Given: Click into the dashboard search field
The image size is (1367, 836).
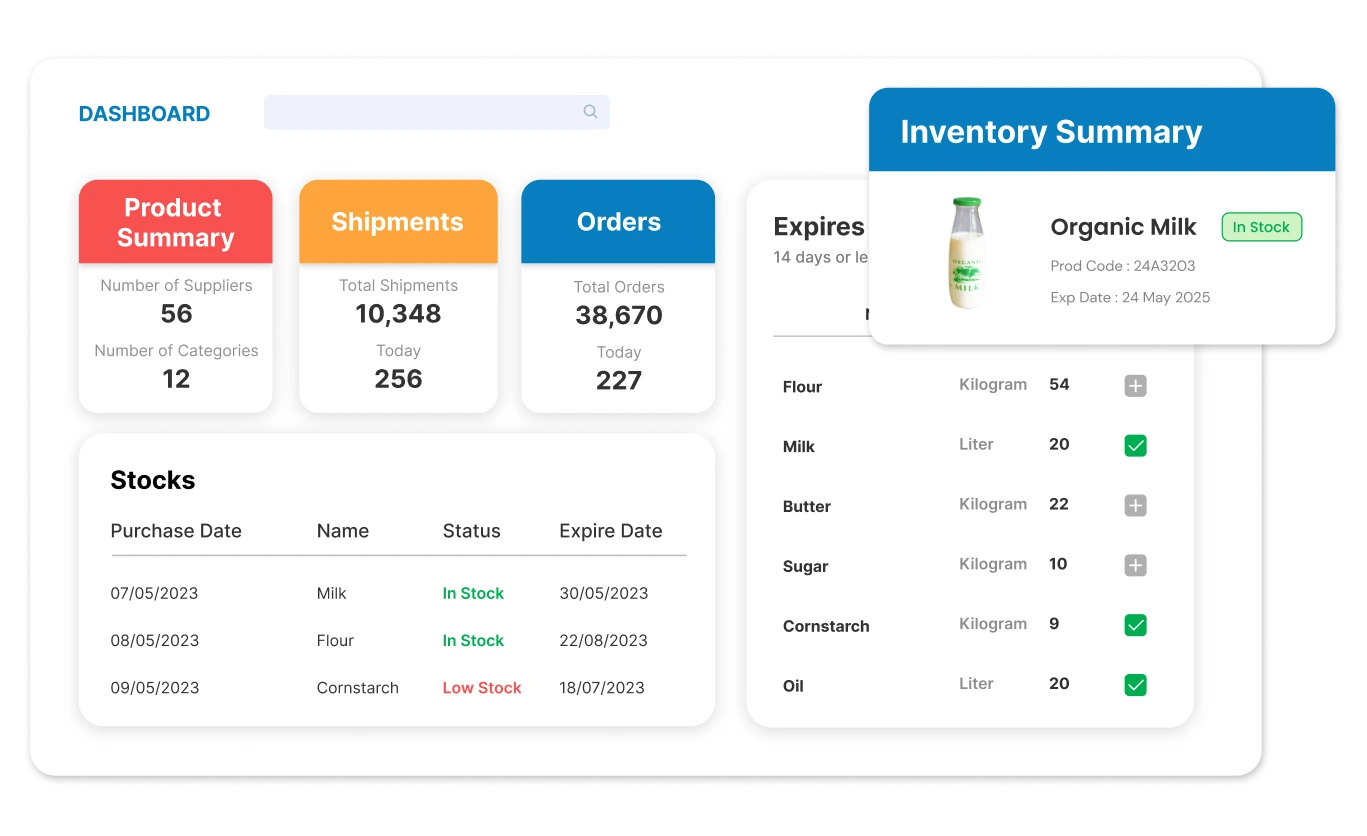Looking at the screenshot, I should click(x=420, y=112).
